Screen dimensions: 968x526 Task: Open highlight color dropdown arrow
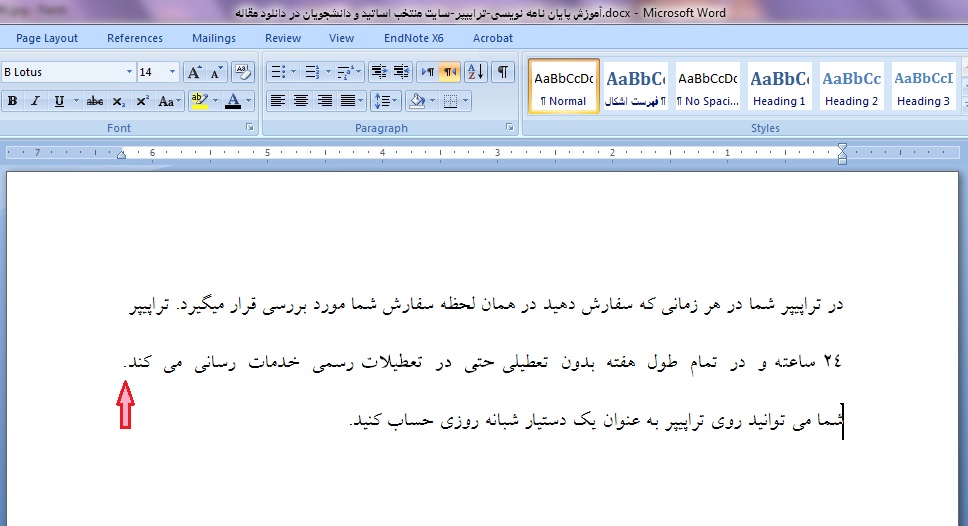point(215,101)
